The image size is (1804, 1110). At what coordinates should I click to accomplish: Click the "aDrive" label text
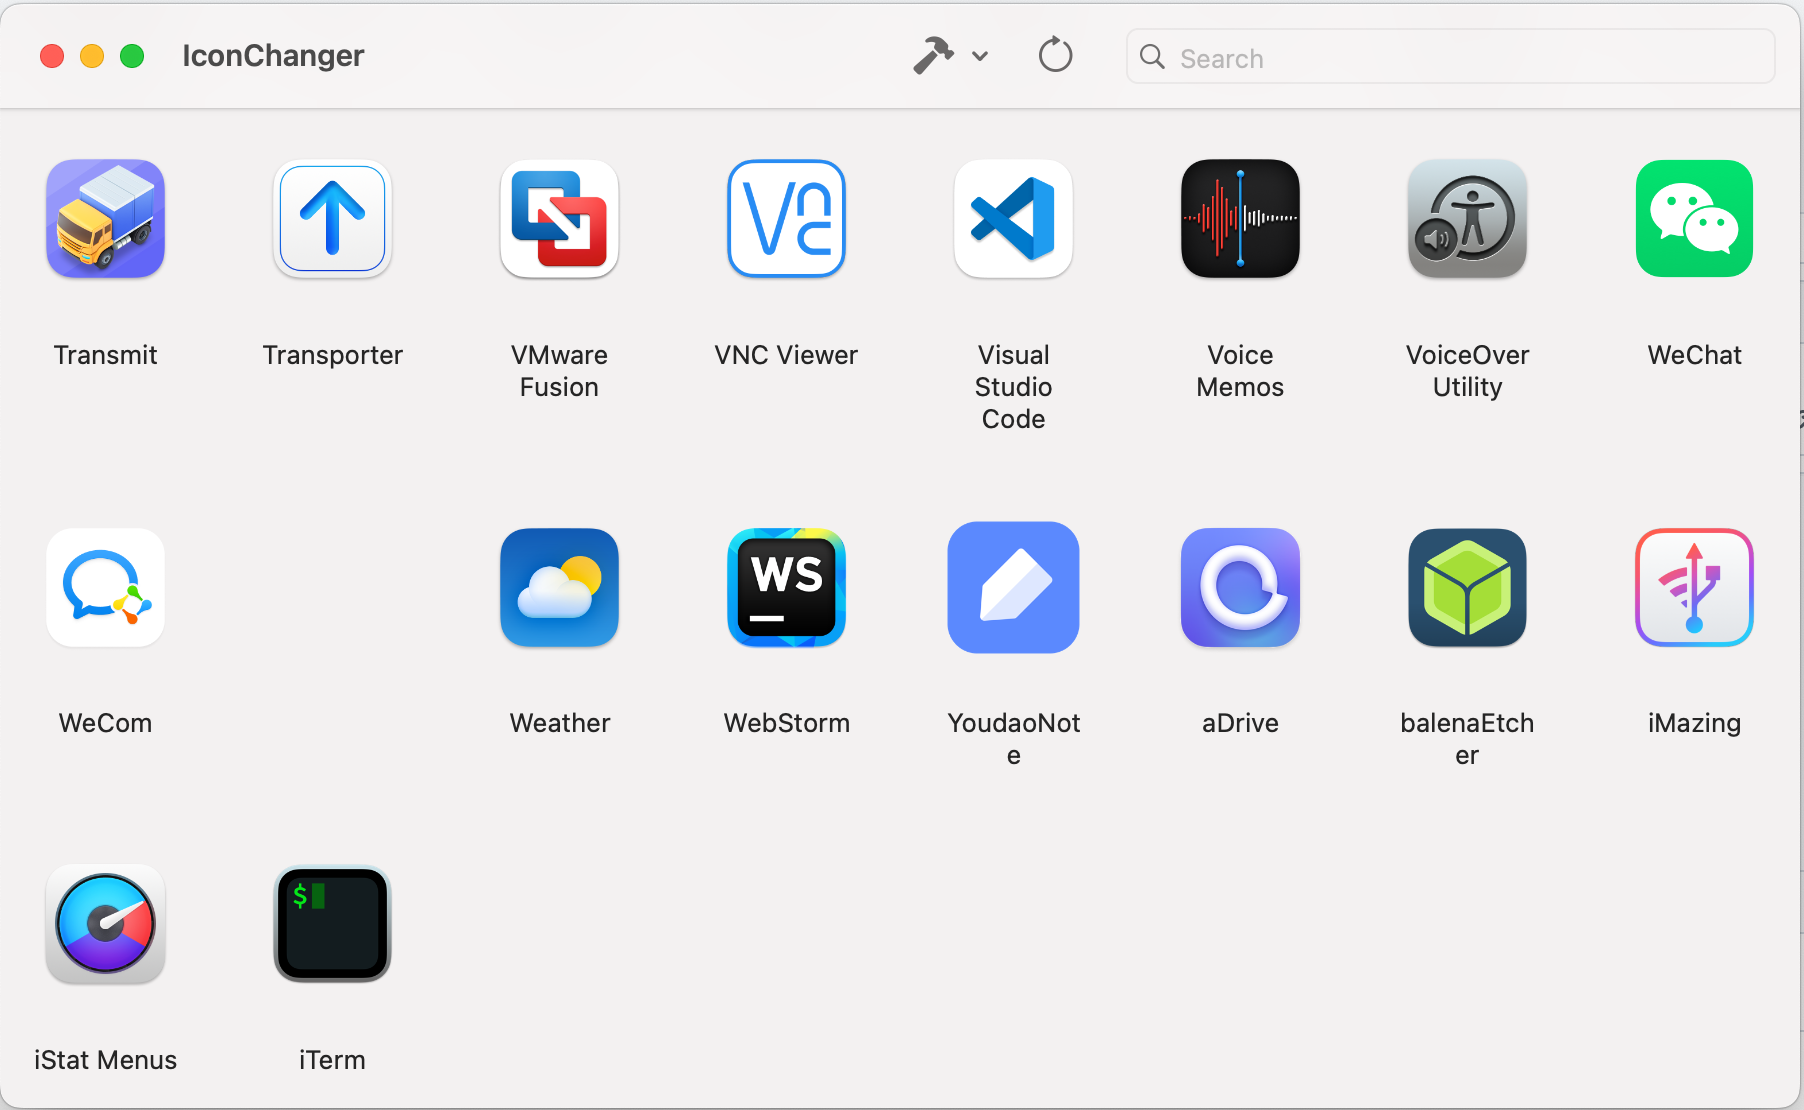click(1240, 723)
